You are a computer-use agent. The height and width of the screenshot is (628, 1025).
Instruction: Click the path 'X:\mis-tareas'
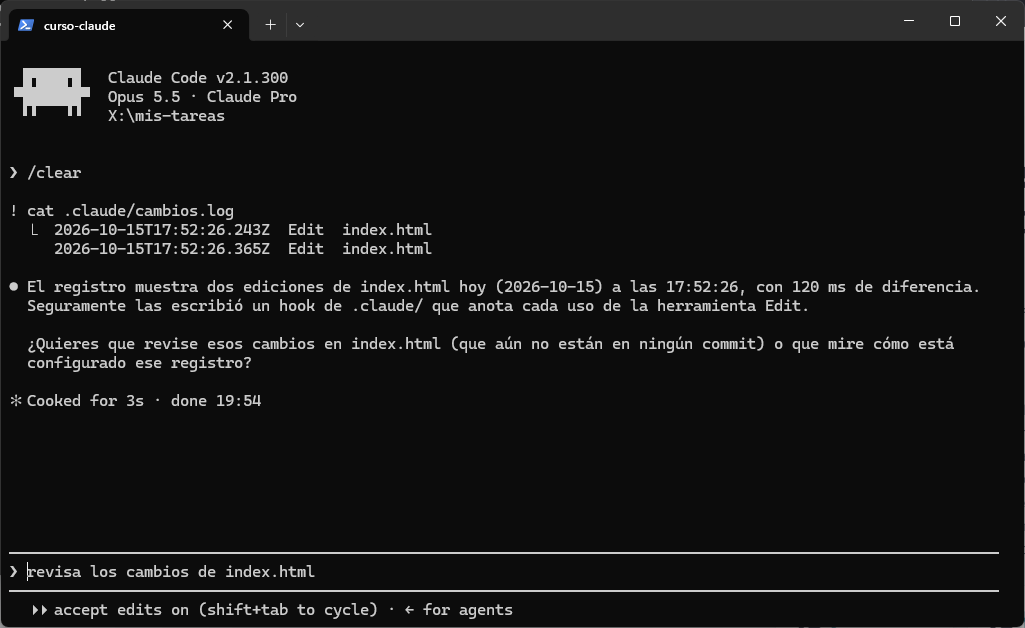point(166,116)
